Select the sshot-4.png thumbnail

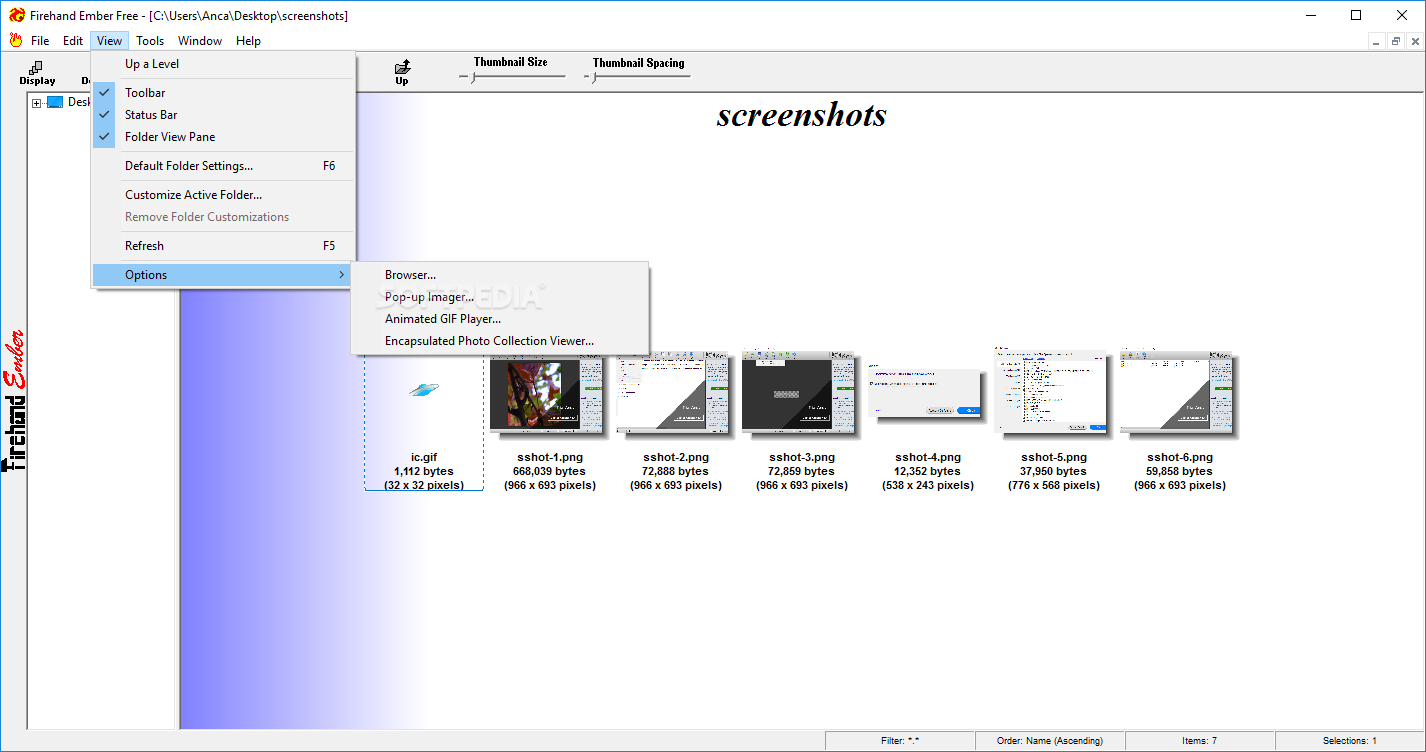(x=926, y=394)
